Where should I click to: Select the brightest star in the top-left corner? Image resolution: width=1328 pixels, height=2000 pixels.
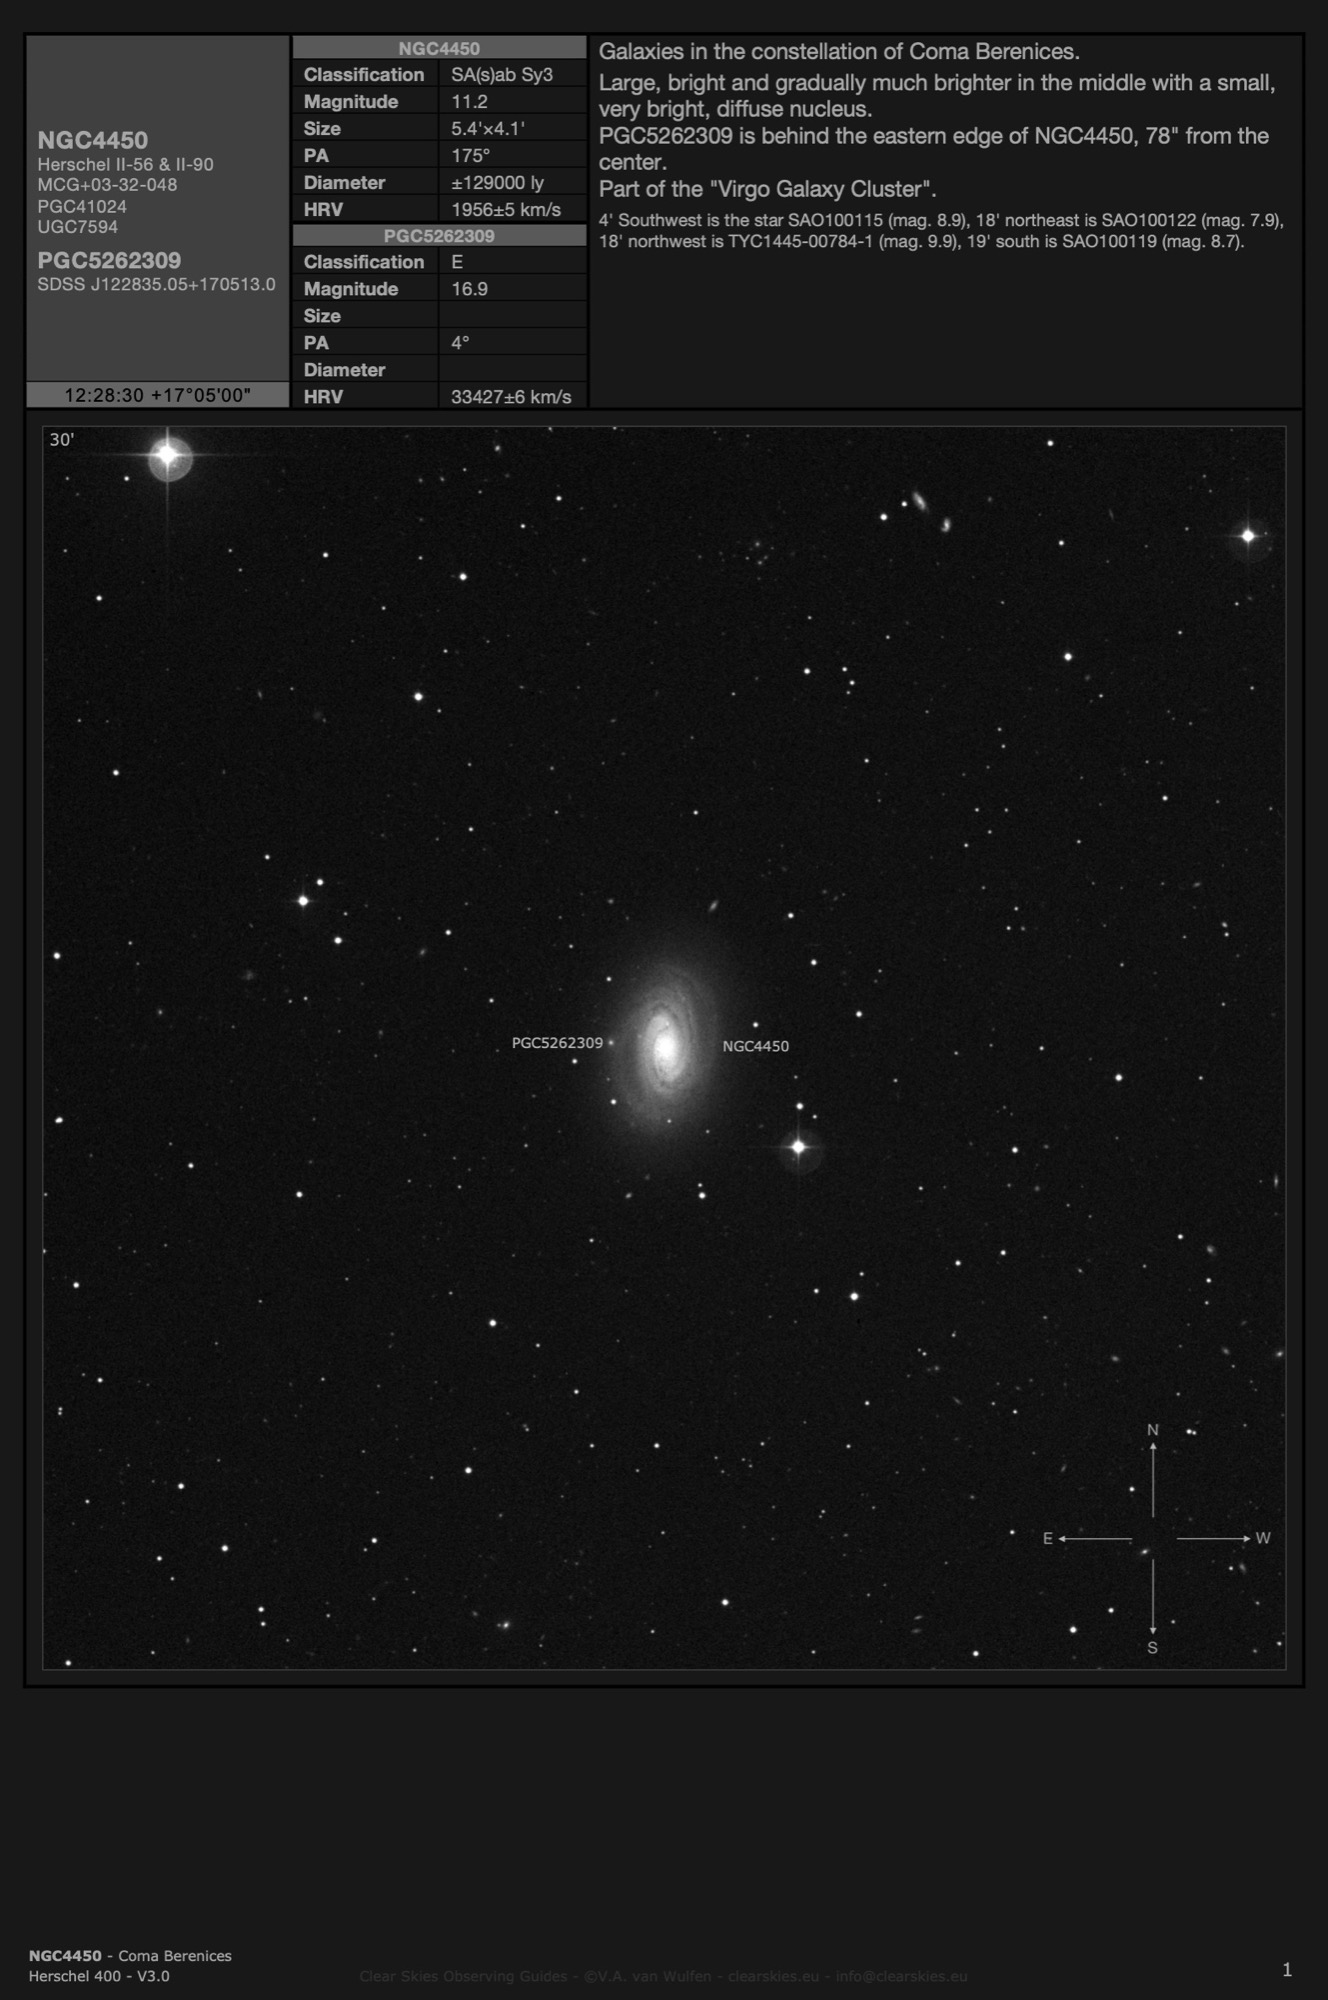(x=168, y=455)
